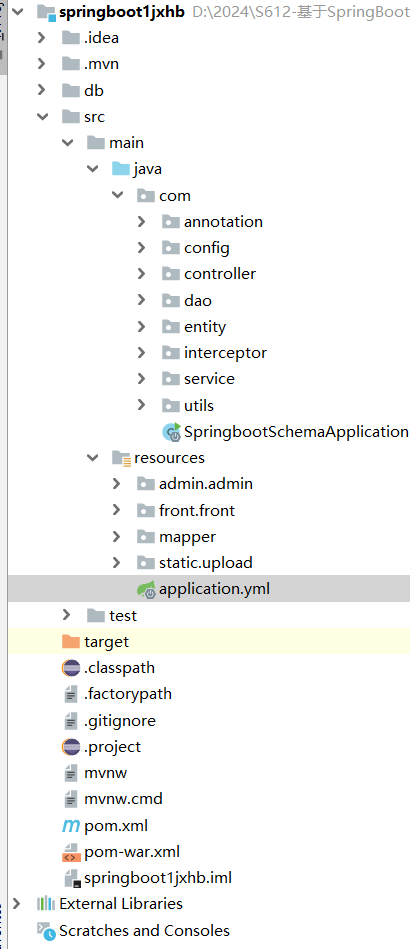Collapse the java source folder arrow

click(92, 169)
